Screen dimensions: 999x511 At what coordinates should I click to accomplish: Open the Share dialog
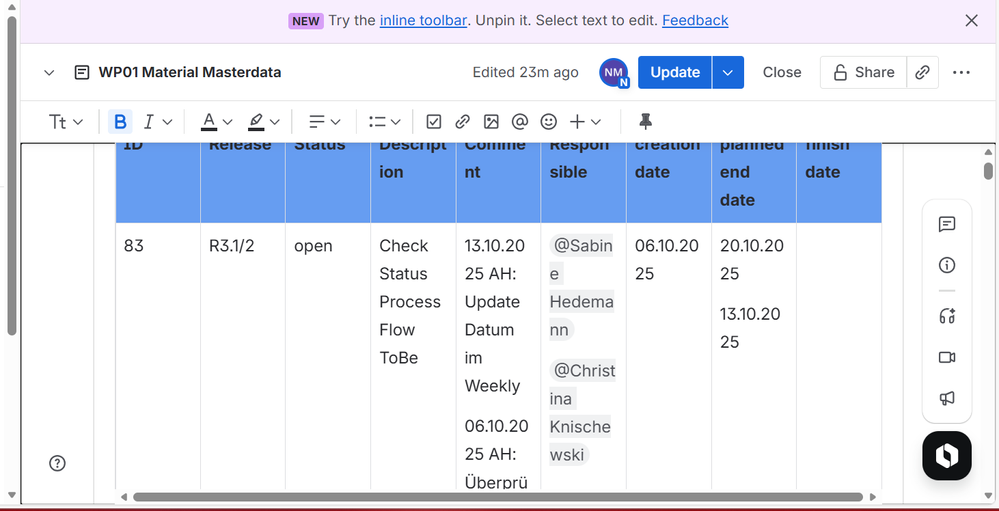tap(863, 72)
